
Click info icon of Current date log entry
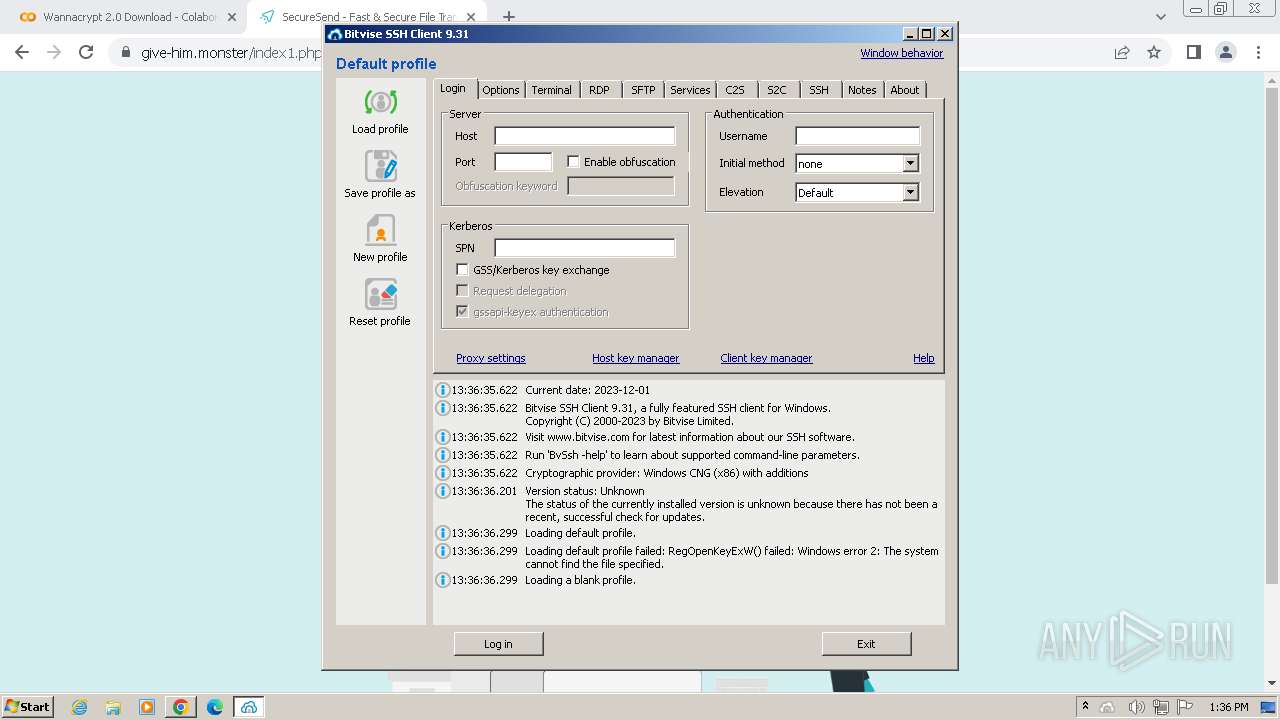point(442,390)
